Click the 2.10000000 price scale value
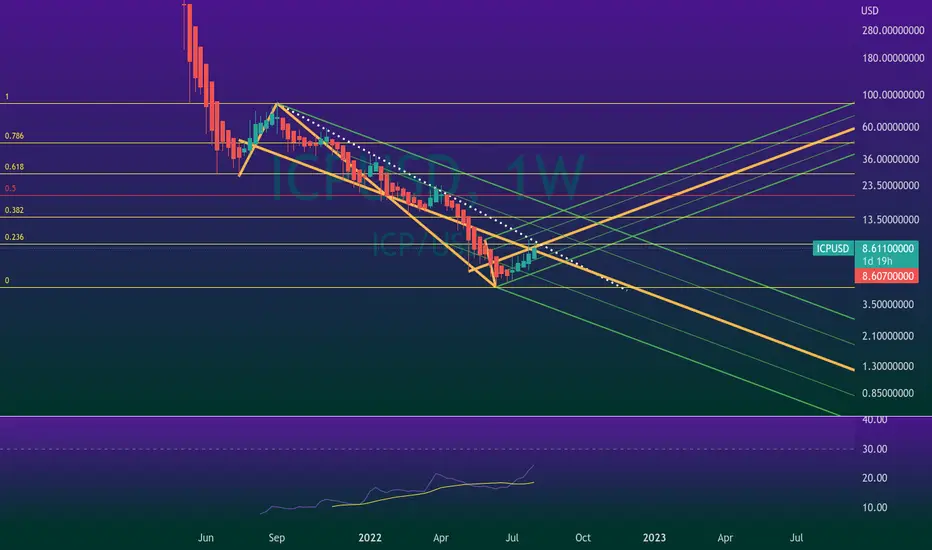The image size is (932, 550). coord(888,336)
